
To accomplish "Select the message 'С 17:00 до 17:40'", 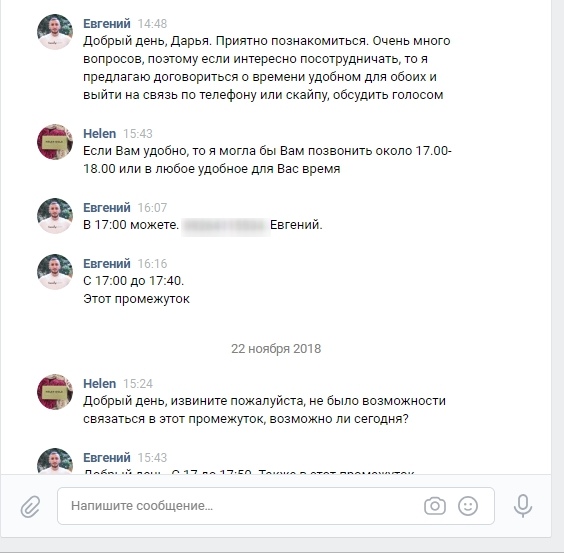I will [136, 290].
